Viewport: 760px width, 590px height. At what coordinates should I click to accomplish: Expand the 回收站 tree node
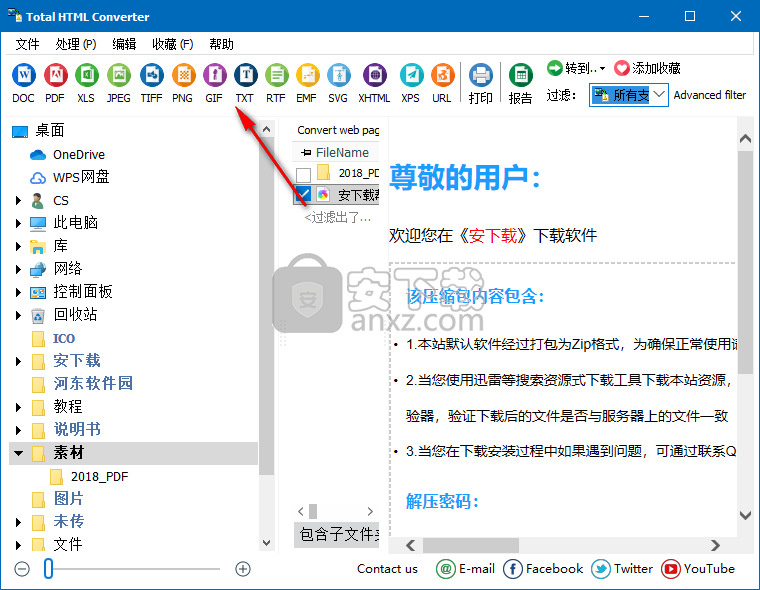click(x=18, y=315)
